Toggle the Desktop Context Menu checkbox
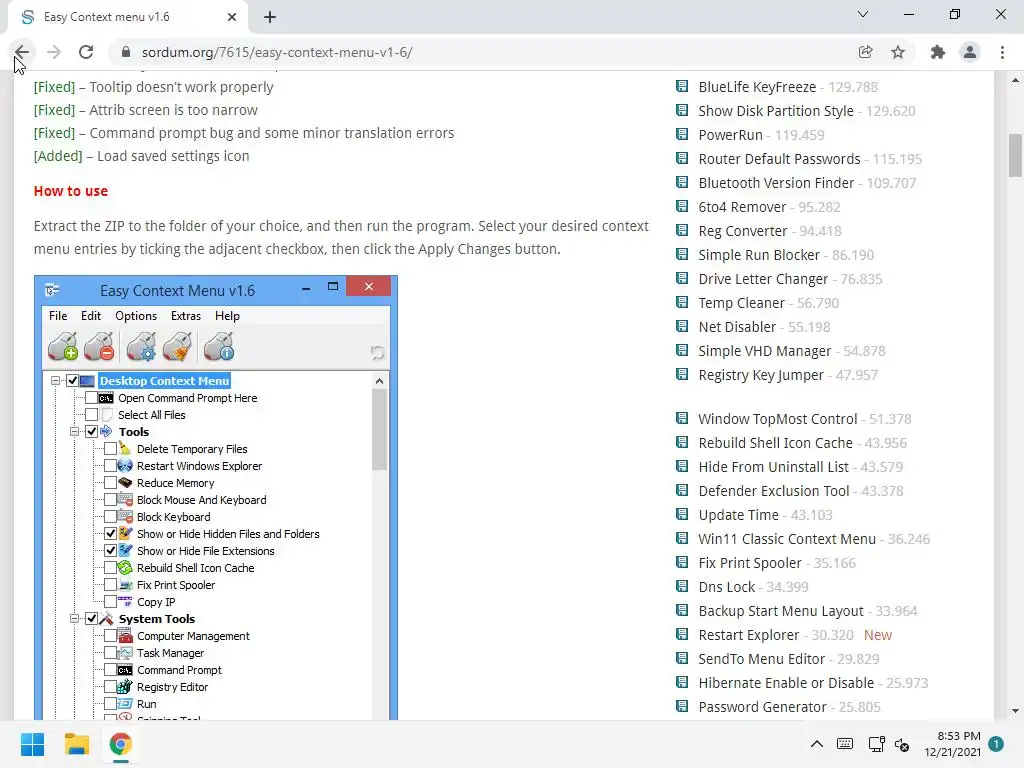 click(x=72, y=381)
